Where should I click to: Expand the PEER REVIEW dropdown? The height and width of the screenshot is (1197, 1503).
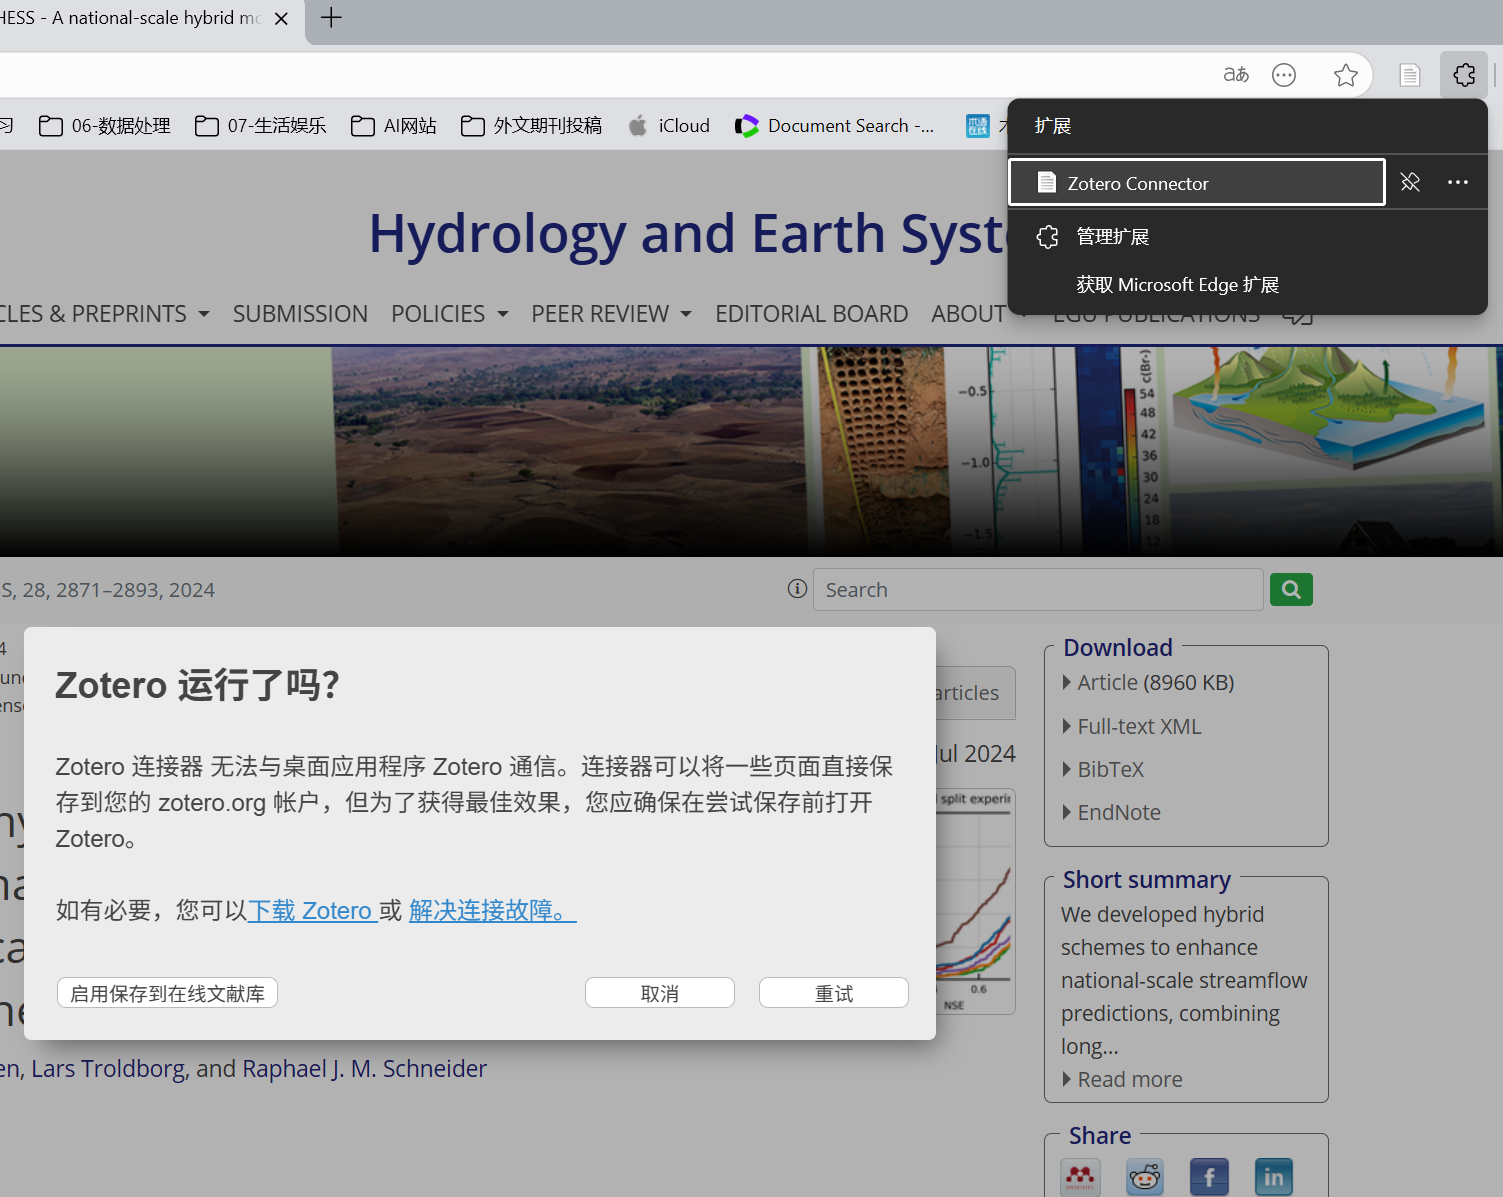(x=612, y=314)
